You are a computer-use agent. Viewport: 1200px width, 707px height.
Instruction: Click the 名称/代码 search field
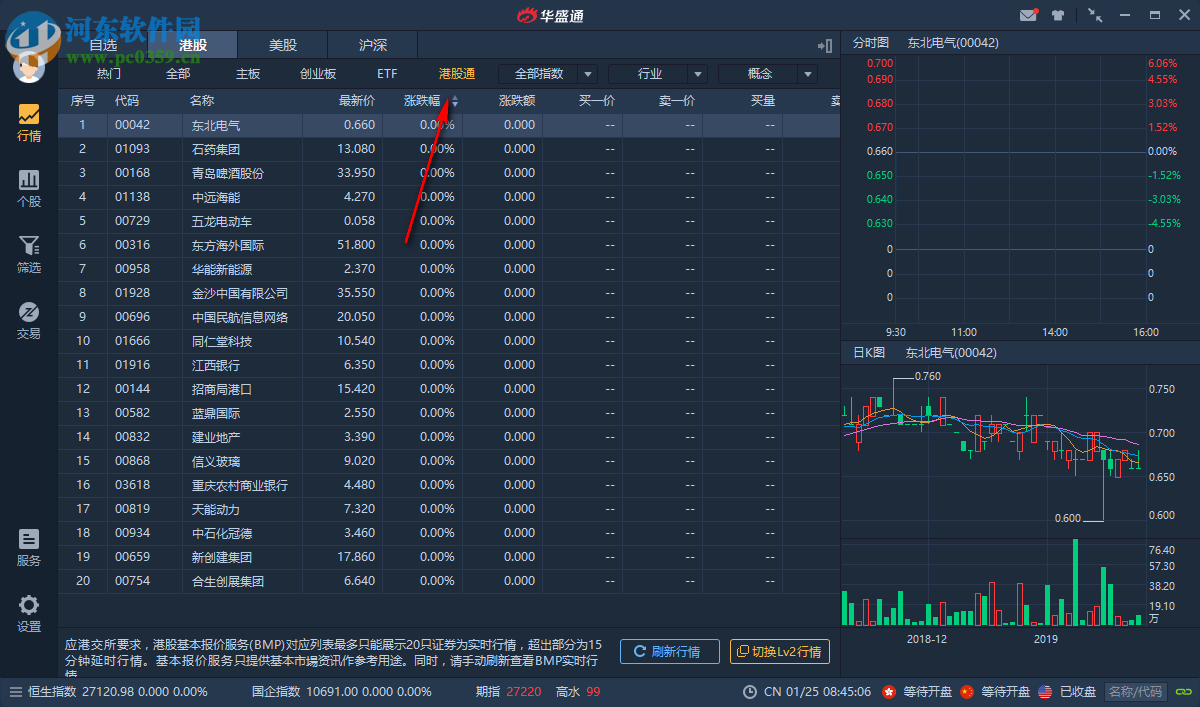[1136, 692]
